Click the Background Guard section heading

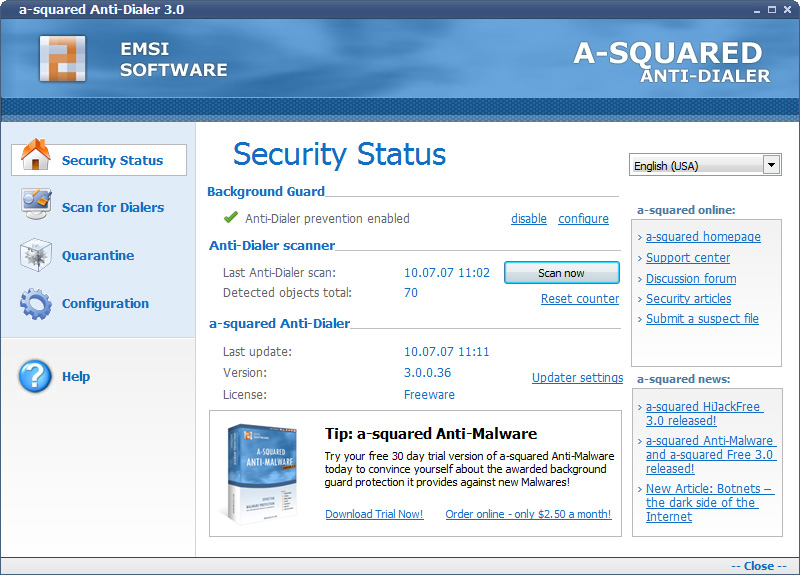(x=266, y=192)
